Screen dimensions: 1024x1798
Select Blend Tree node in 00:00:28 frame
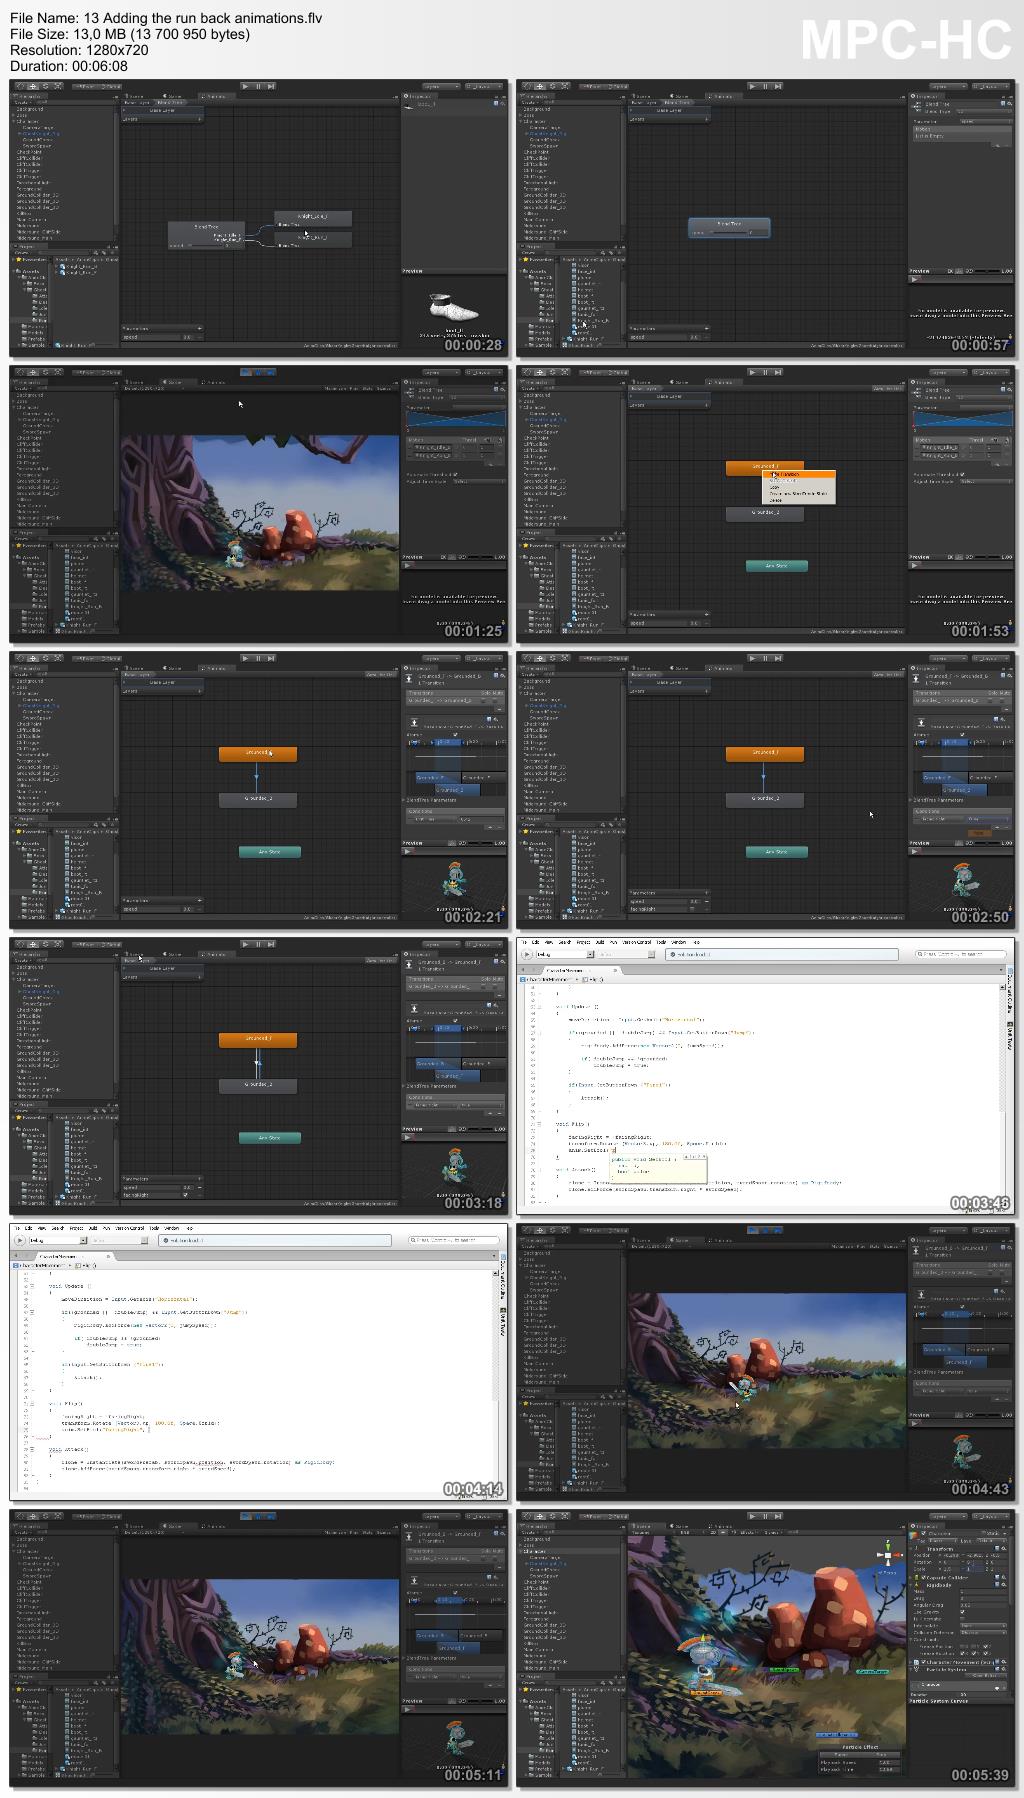point(206,234)
